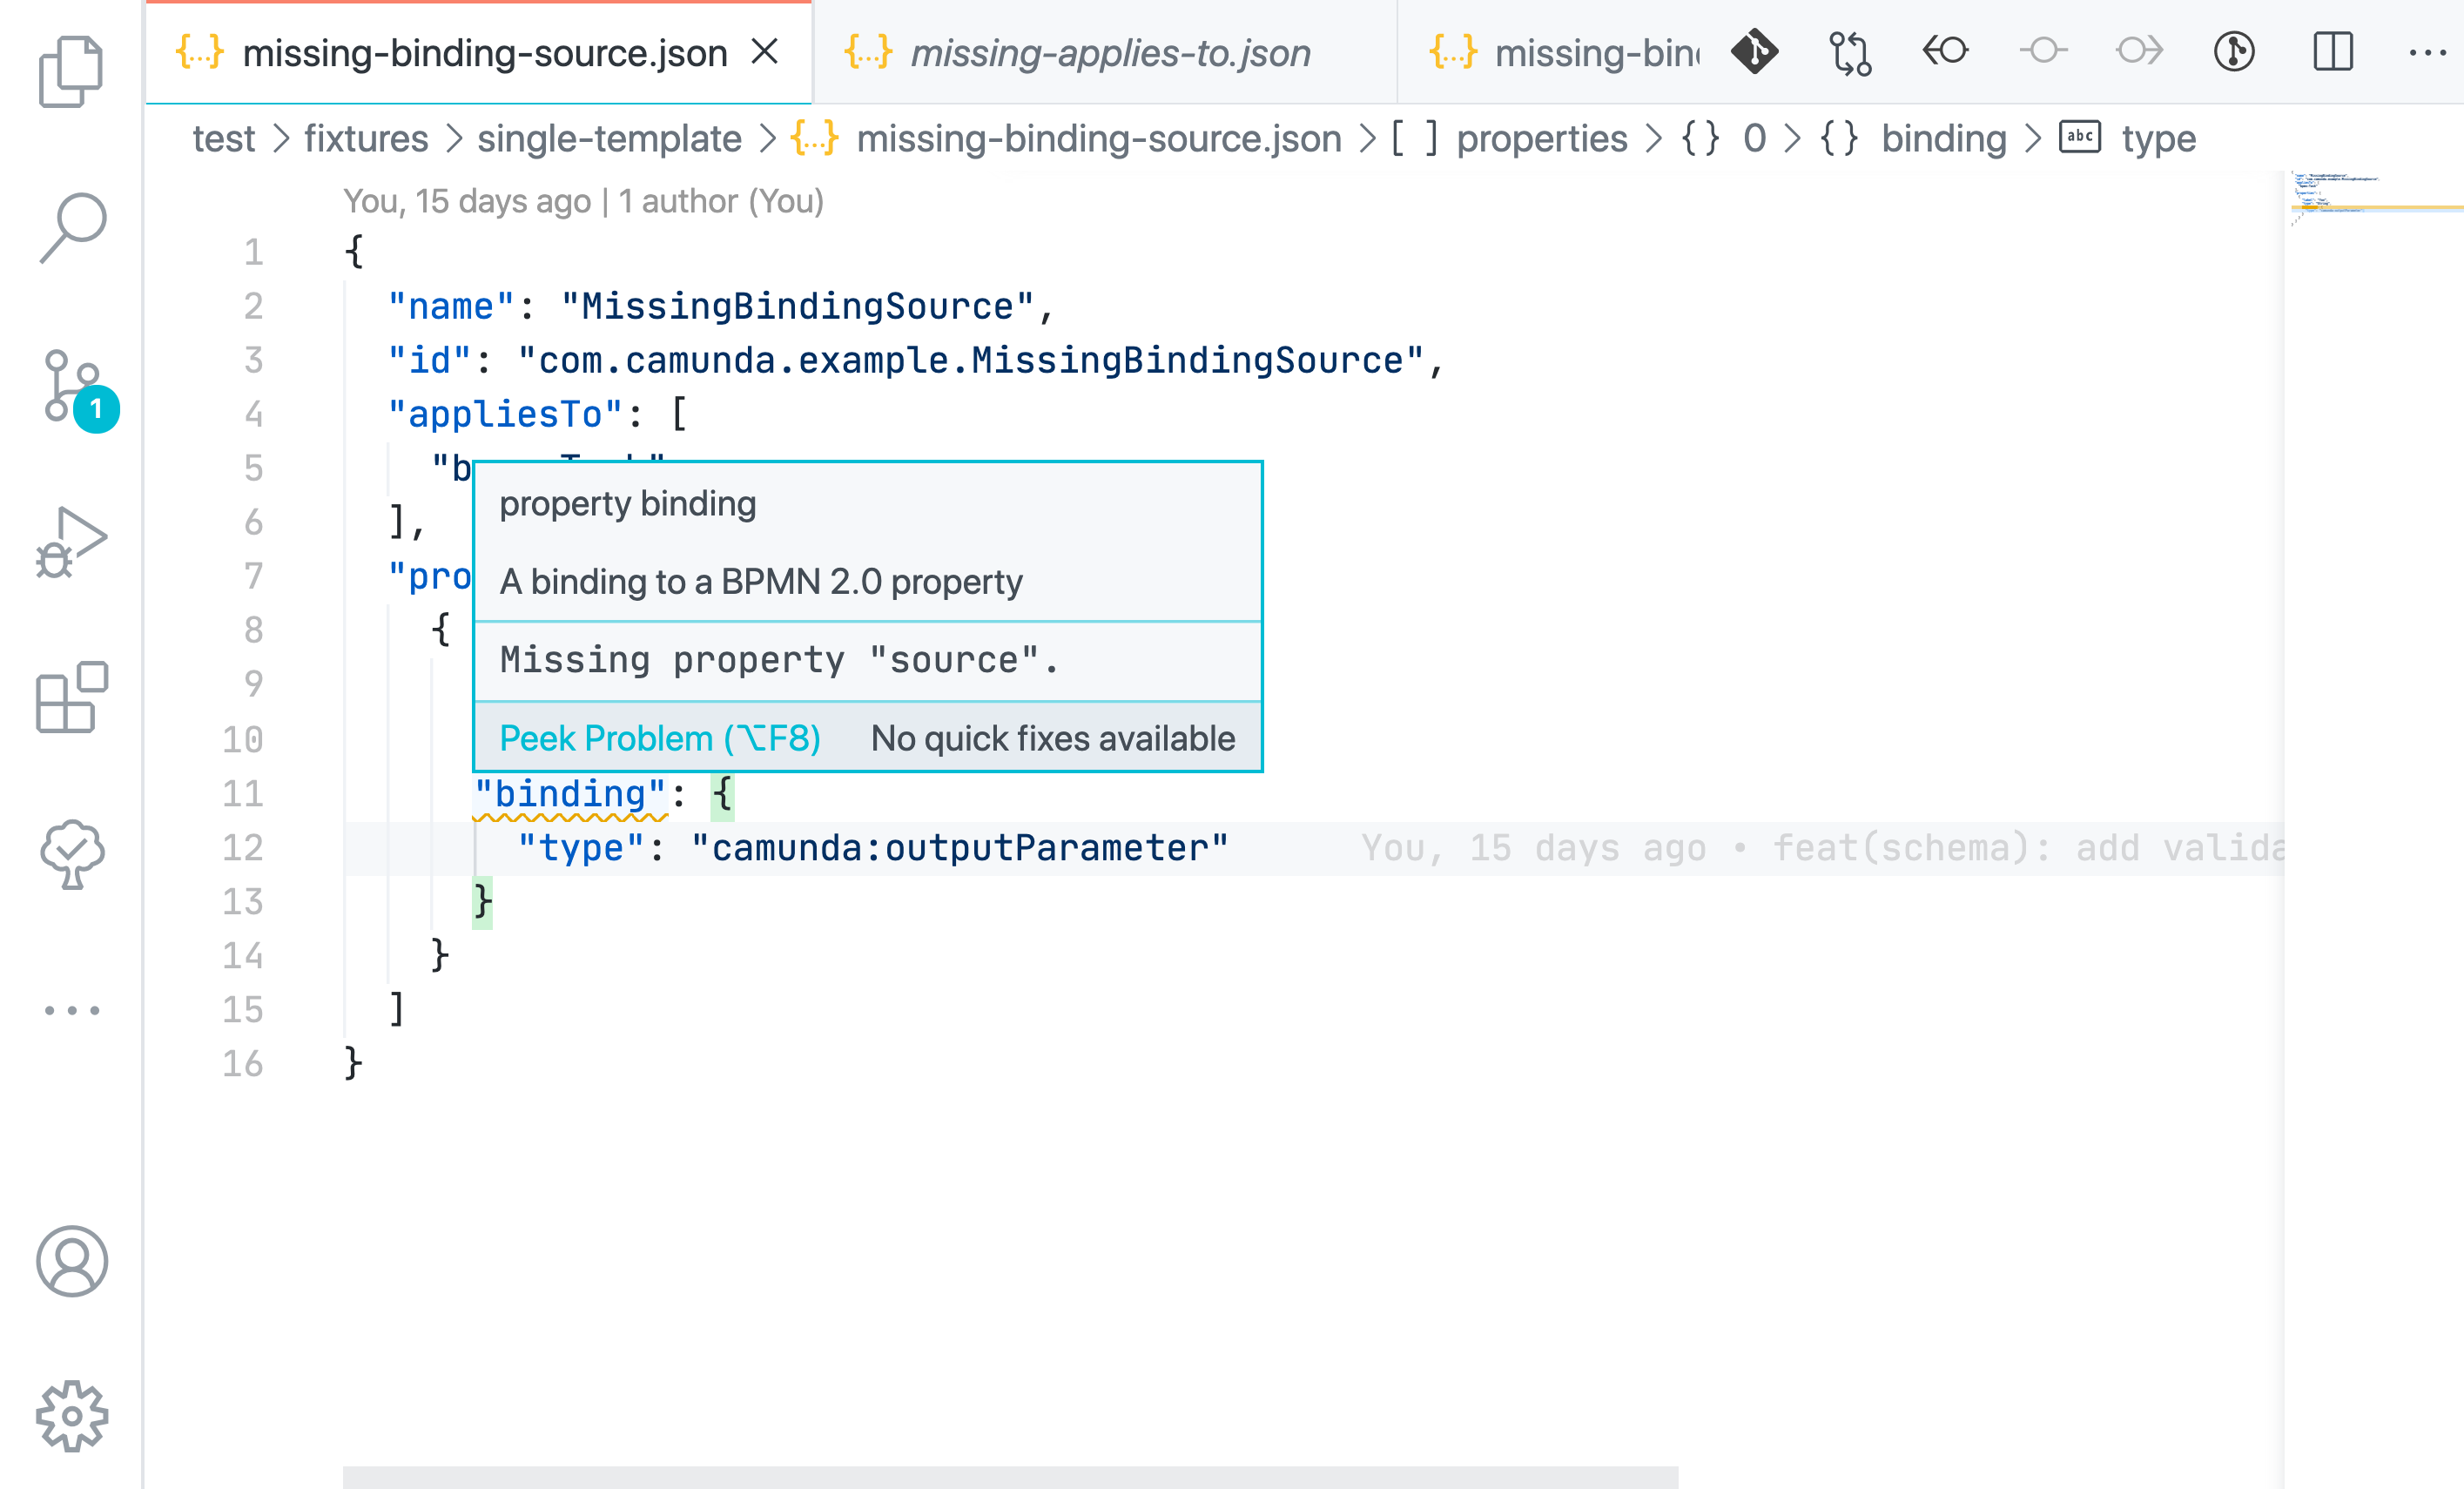This screenshot has height=1489, width=2464.
Task: Click inline blame annotation on line 12
Action: click(x=1822, y=848)
